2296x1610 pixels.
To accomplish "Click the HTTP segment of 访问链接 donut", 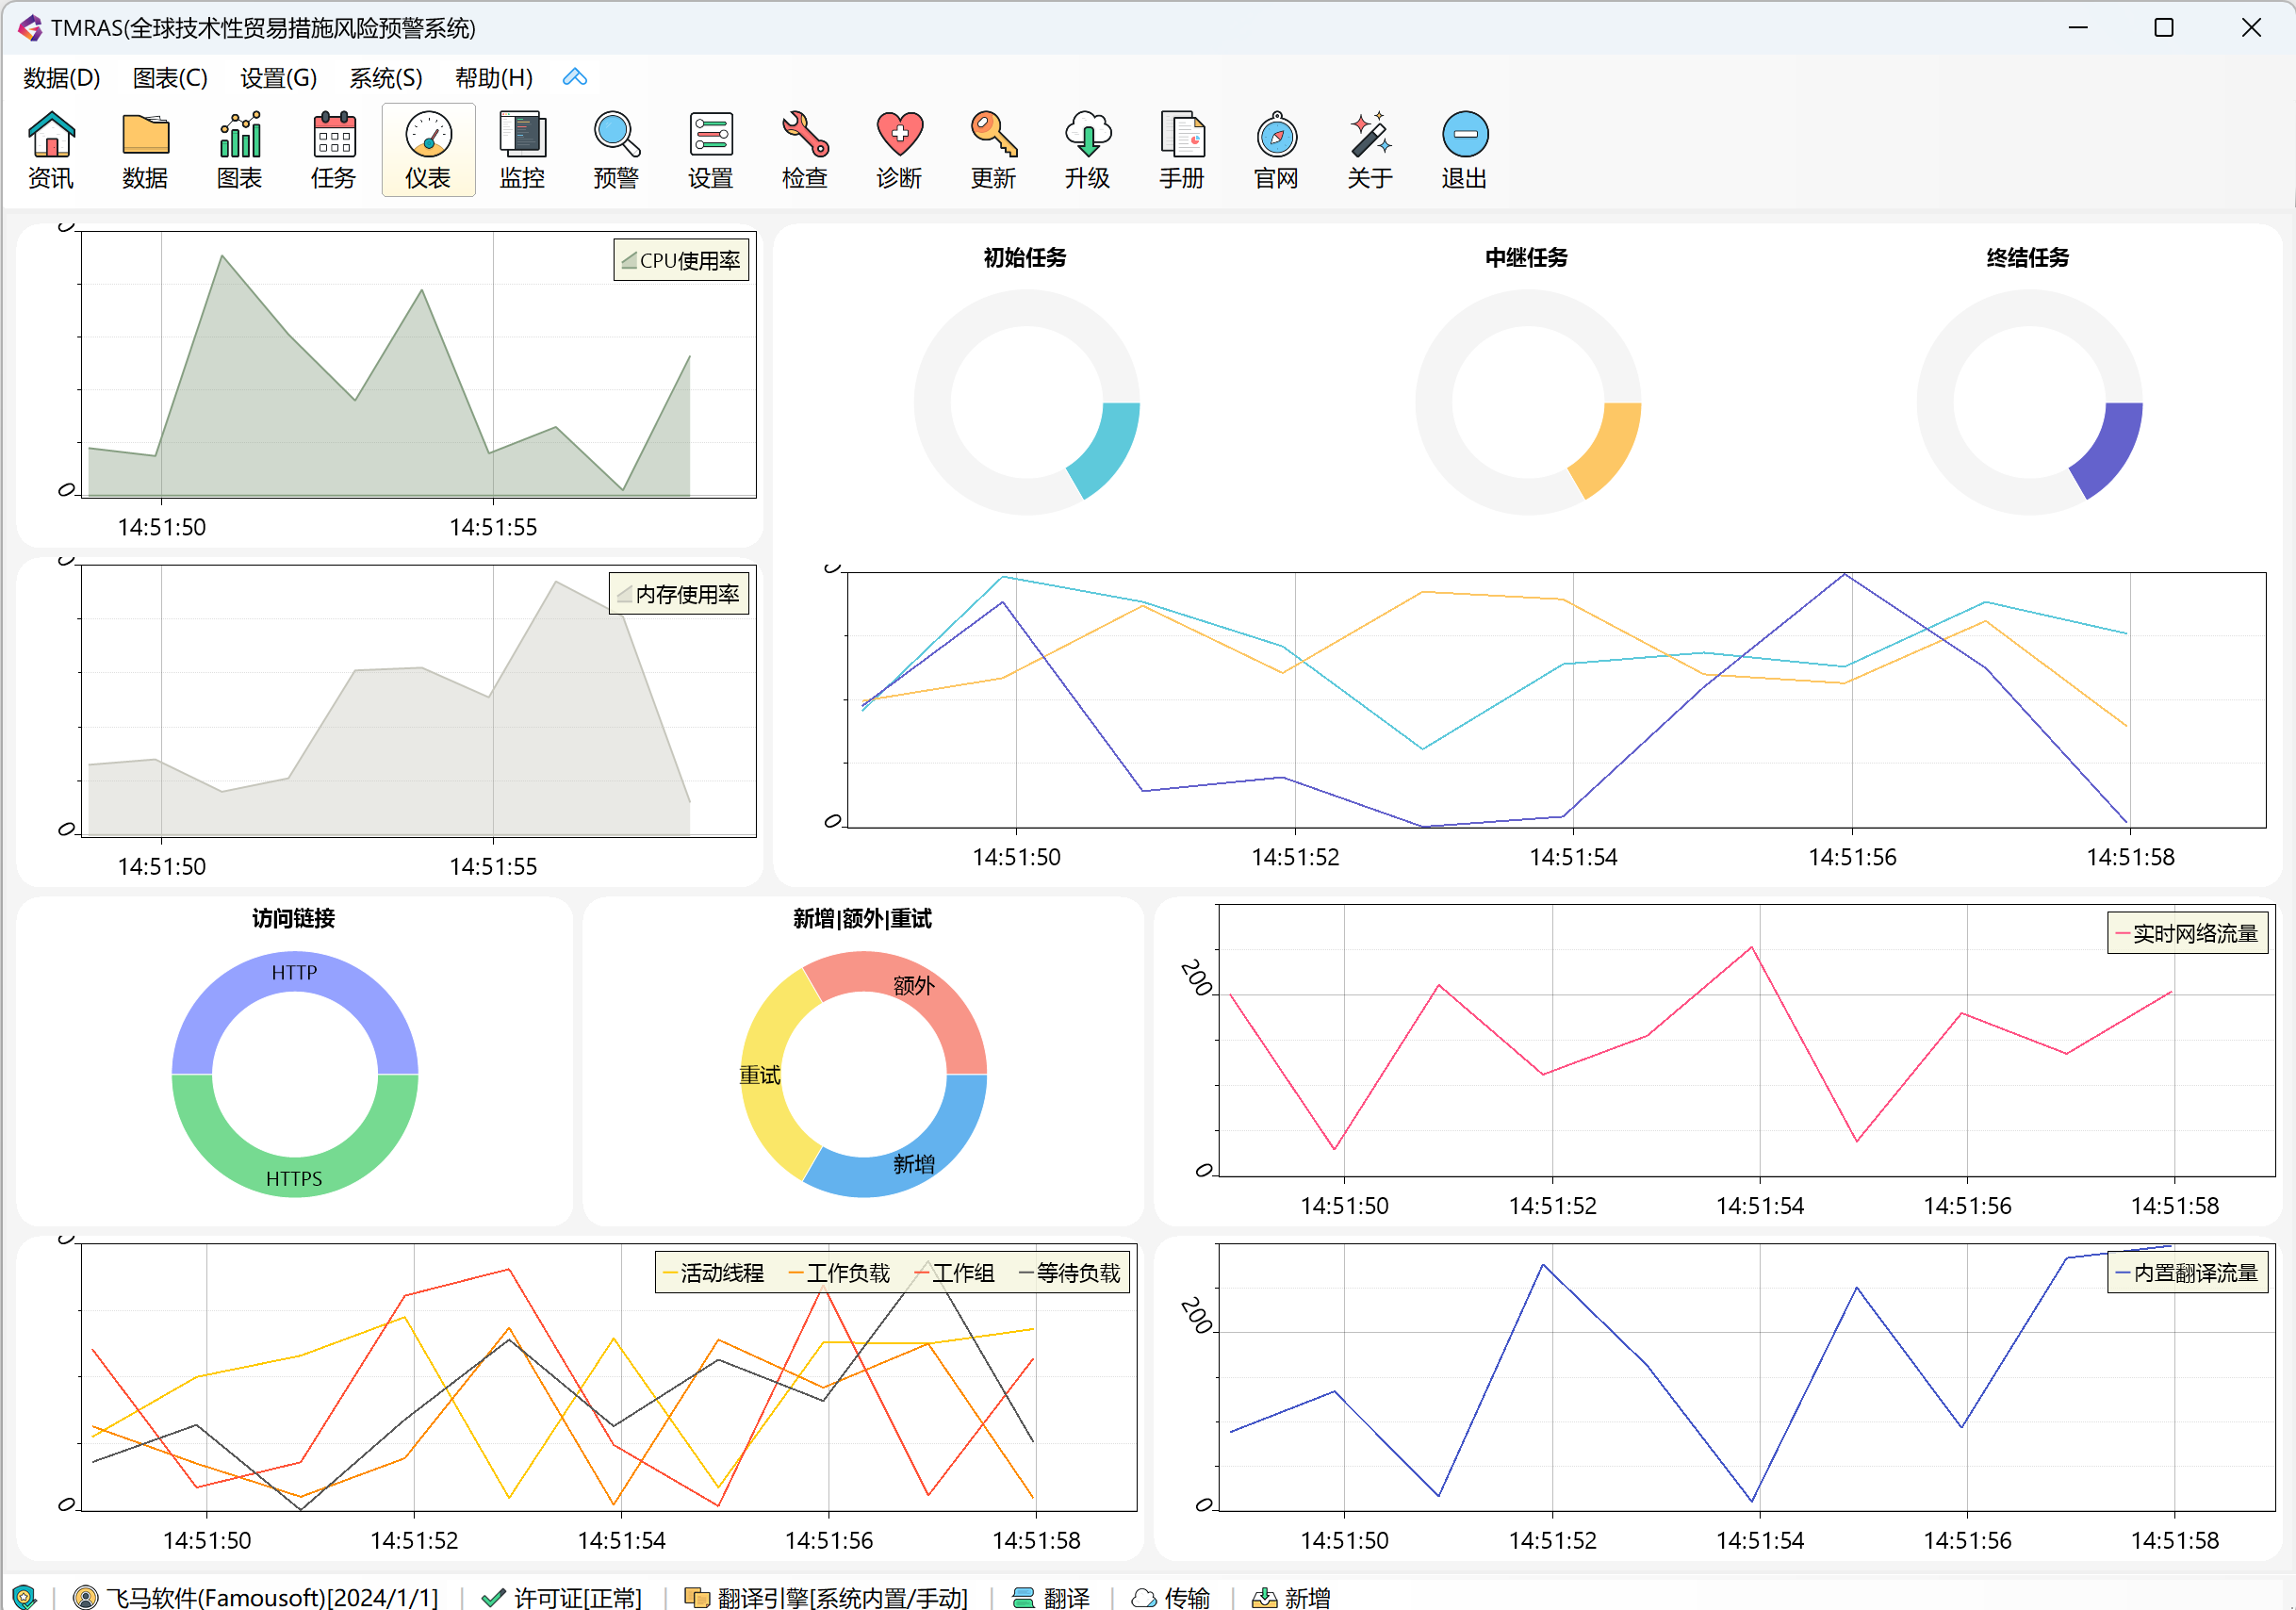I will coord(294,972).
